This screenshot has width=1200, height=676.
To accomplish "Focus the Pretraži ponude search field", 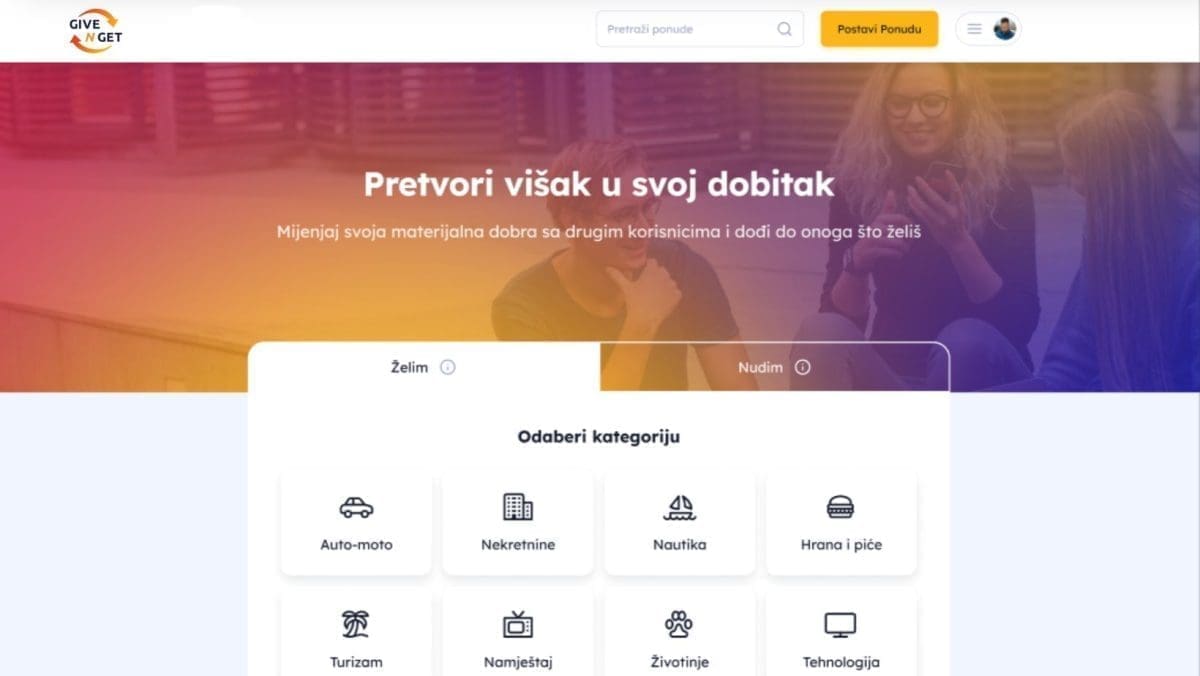I will tap(699, 29).
